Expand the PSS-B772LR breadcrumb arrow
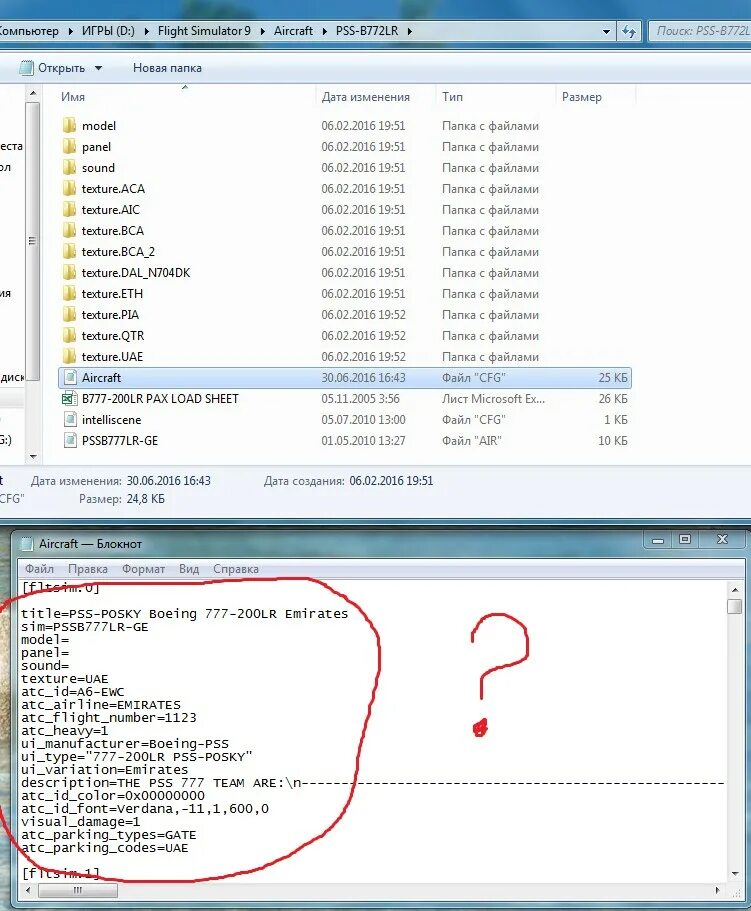 coord(409,31)
